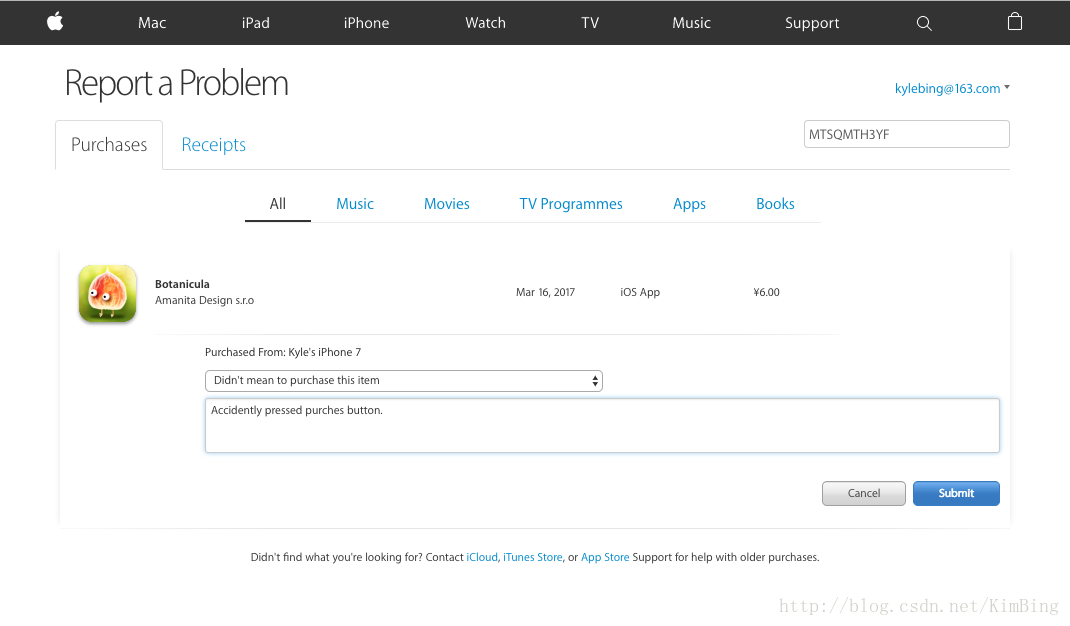The image size is (1070, 626).
Task: Click the Purchased From: Kyle's iPhone 7 text
Action: pyautogui.click(x=283, y=352)
